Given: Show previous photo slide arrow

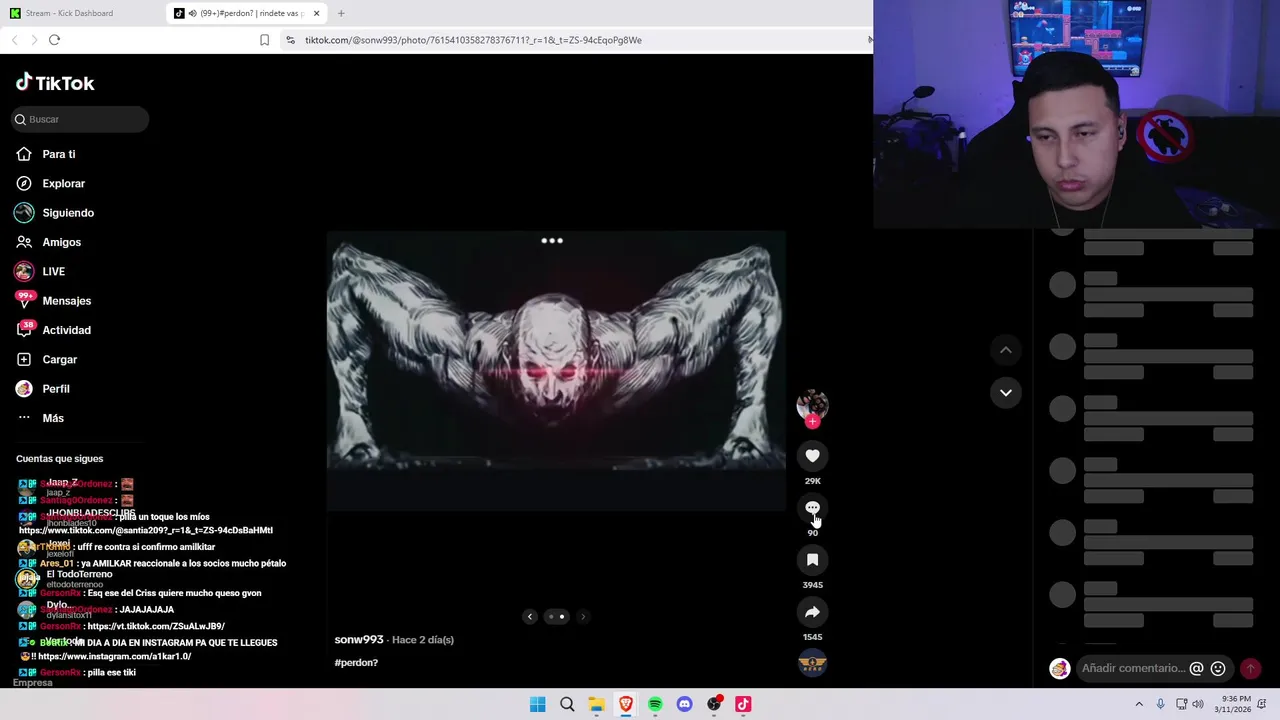Looking at the screenshot, I should click(x=530, y=617).
